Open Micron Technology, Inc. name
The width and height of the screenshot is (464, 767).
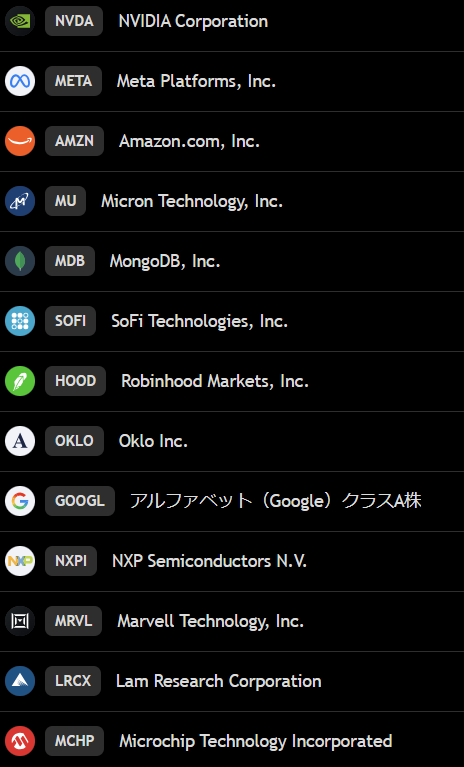192,201
